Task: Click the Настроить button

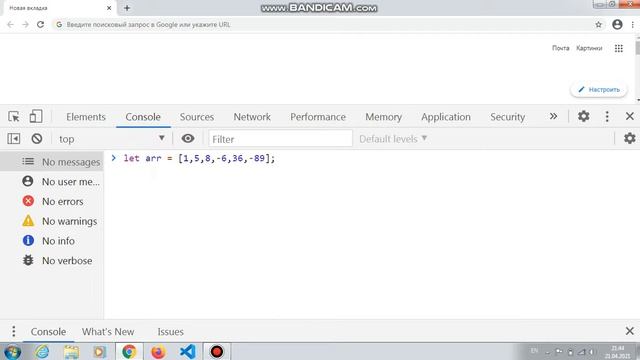Action: click(x=598, y=89)
